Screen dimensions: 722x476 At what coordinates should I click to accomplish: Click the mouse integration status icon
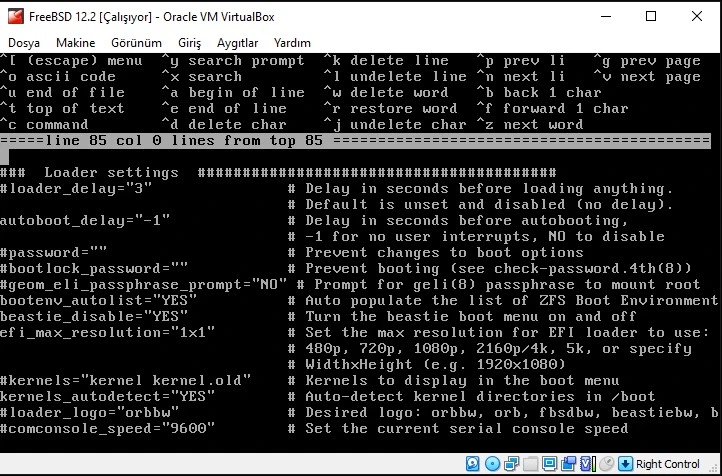tap(607, 464)
